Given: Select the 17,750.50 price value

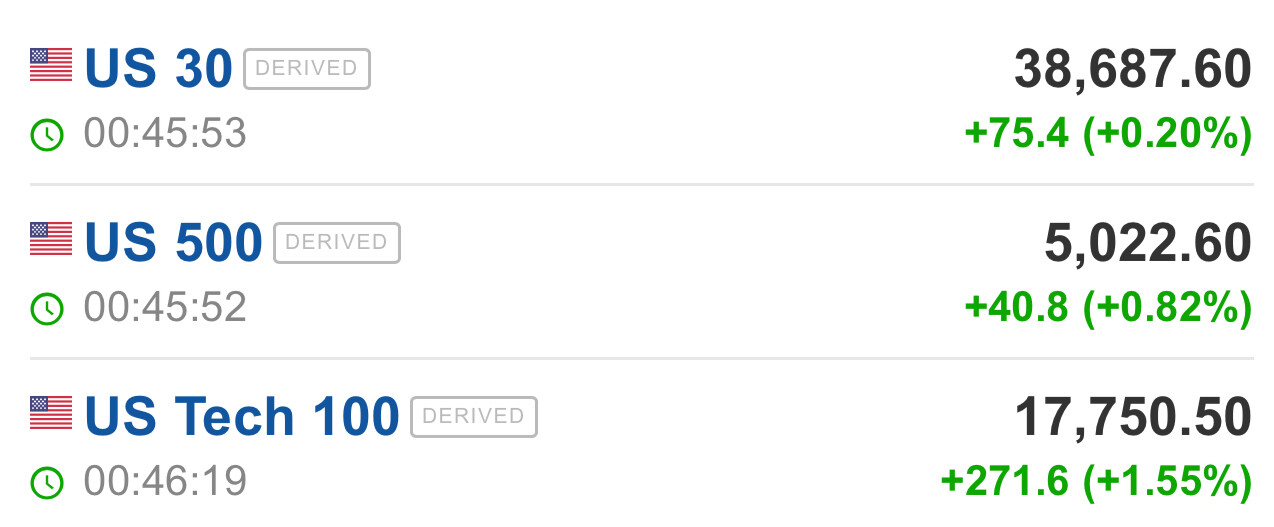Looking at the screenshot, I should [x=1133, y=417].
